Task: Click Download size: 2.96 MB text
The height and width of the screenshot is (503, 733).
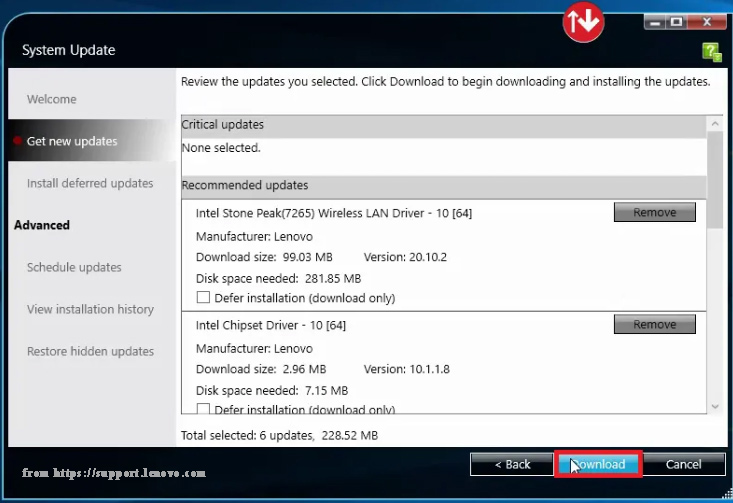Action: pyautogui.click(x=261, y=369)
